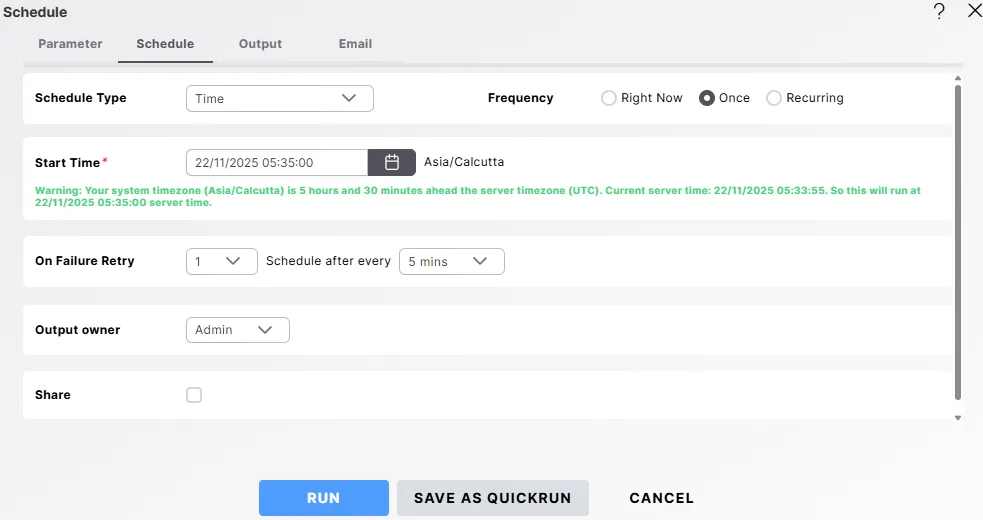Open the Email tab
The image size is (983, 520).
[355, 44]
